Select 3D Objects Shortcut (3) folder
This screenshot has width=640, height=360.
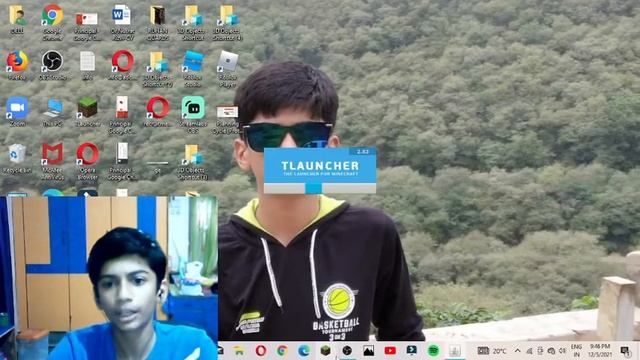193,161
